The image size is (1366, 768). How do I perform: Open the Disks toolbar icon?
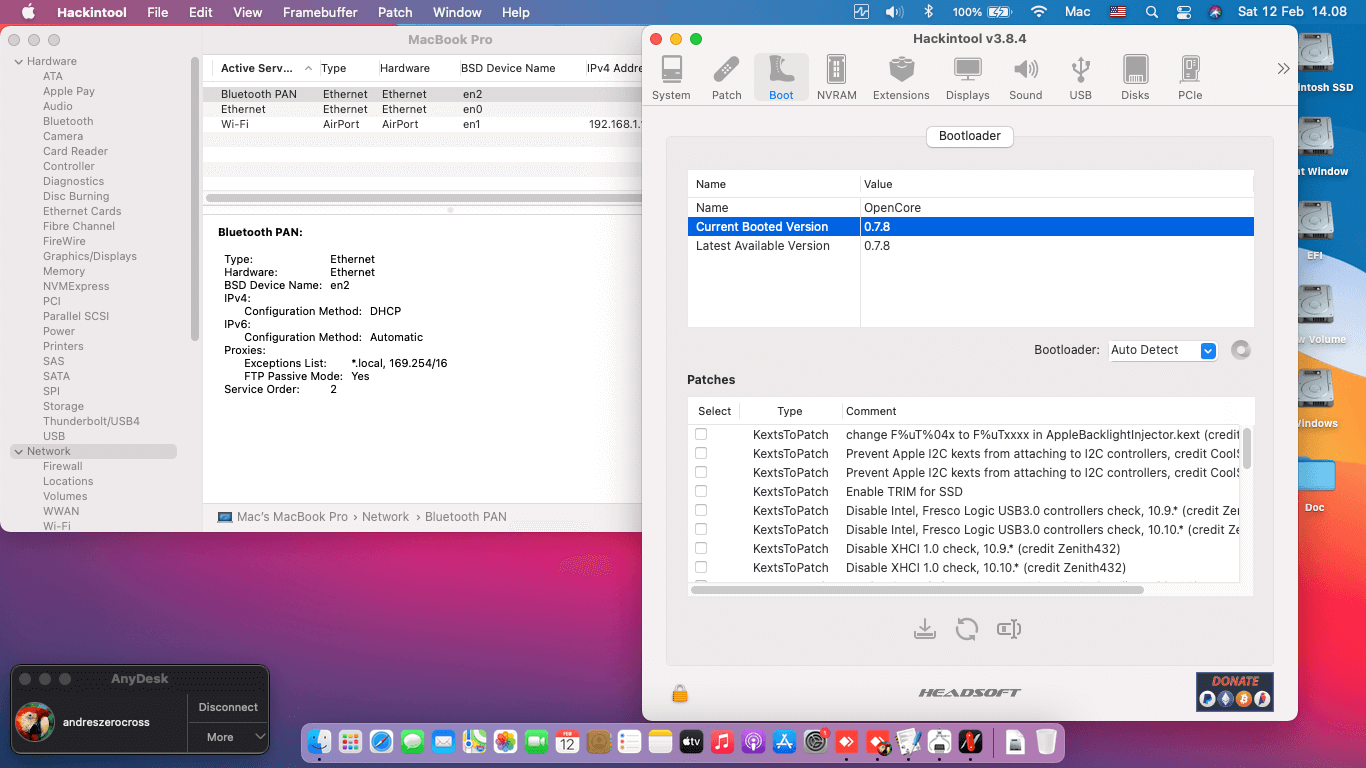click(1135, 78)
